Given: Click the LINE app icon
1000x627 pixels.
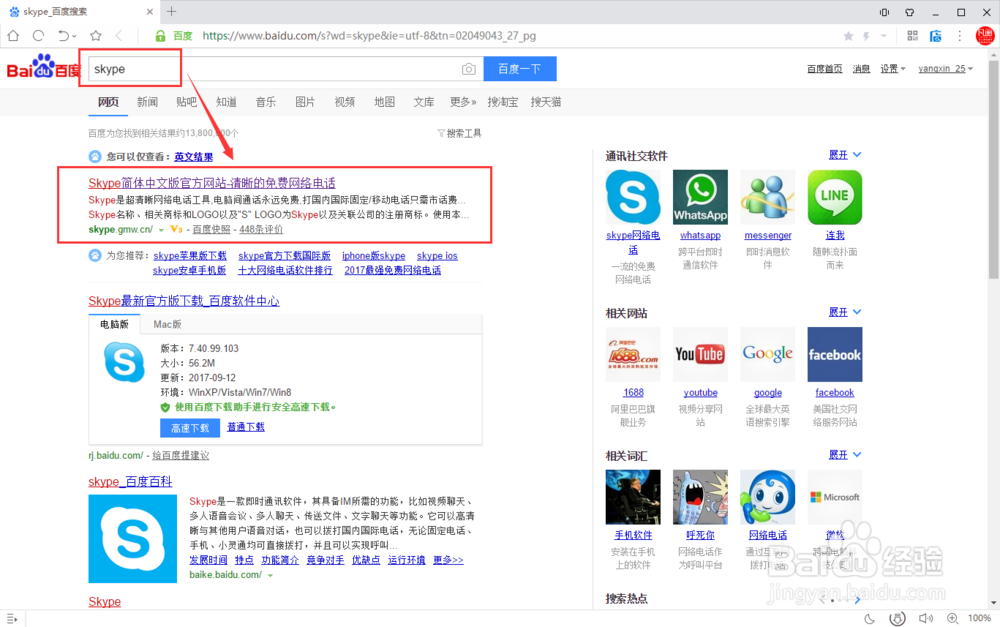Looking at the screenshot, I should coord(835,197).
